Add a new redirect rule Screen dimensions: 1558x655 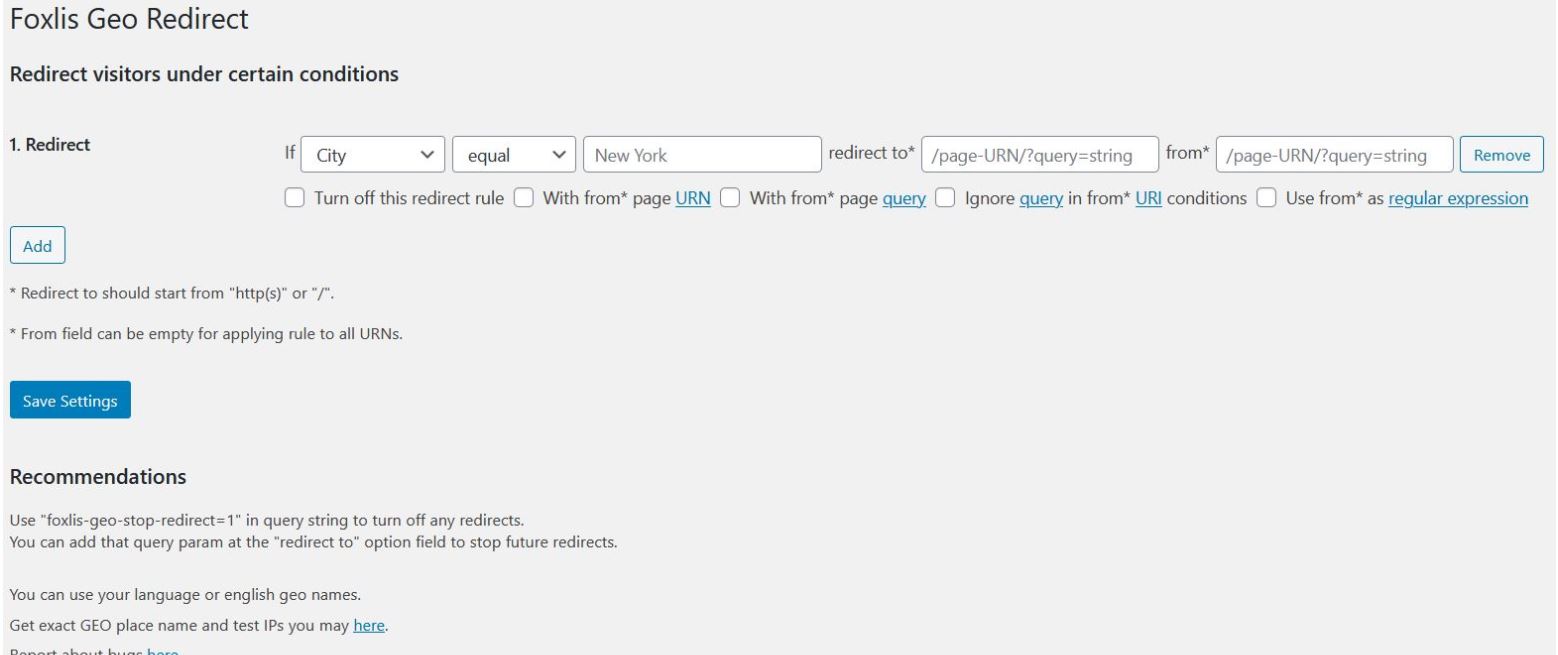(x=37, y=246)
